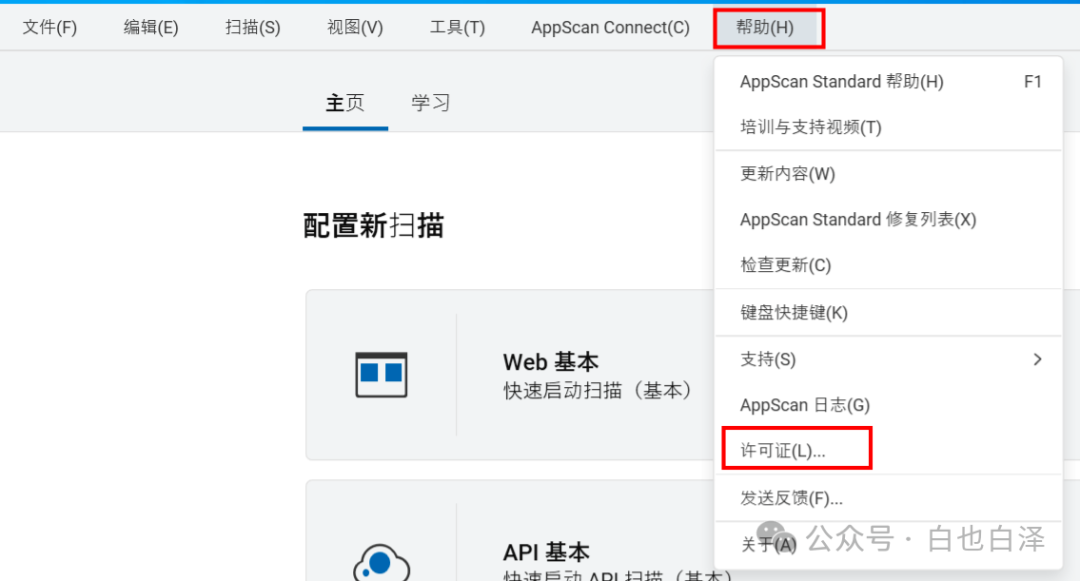Open the 帮助(H) menu
This screenshot has height=581, width=1080.
[x=768, y=27]
